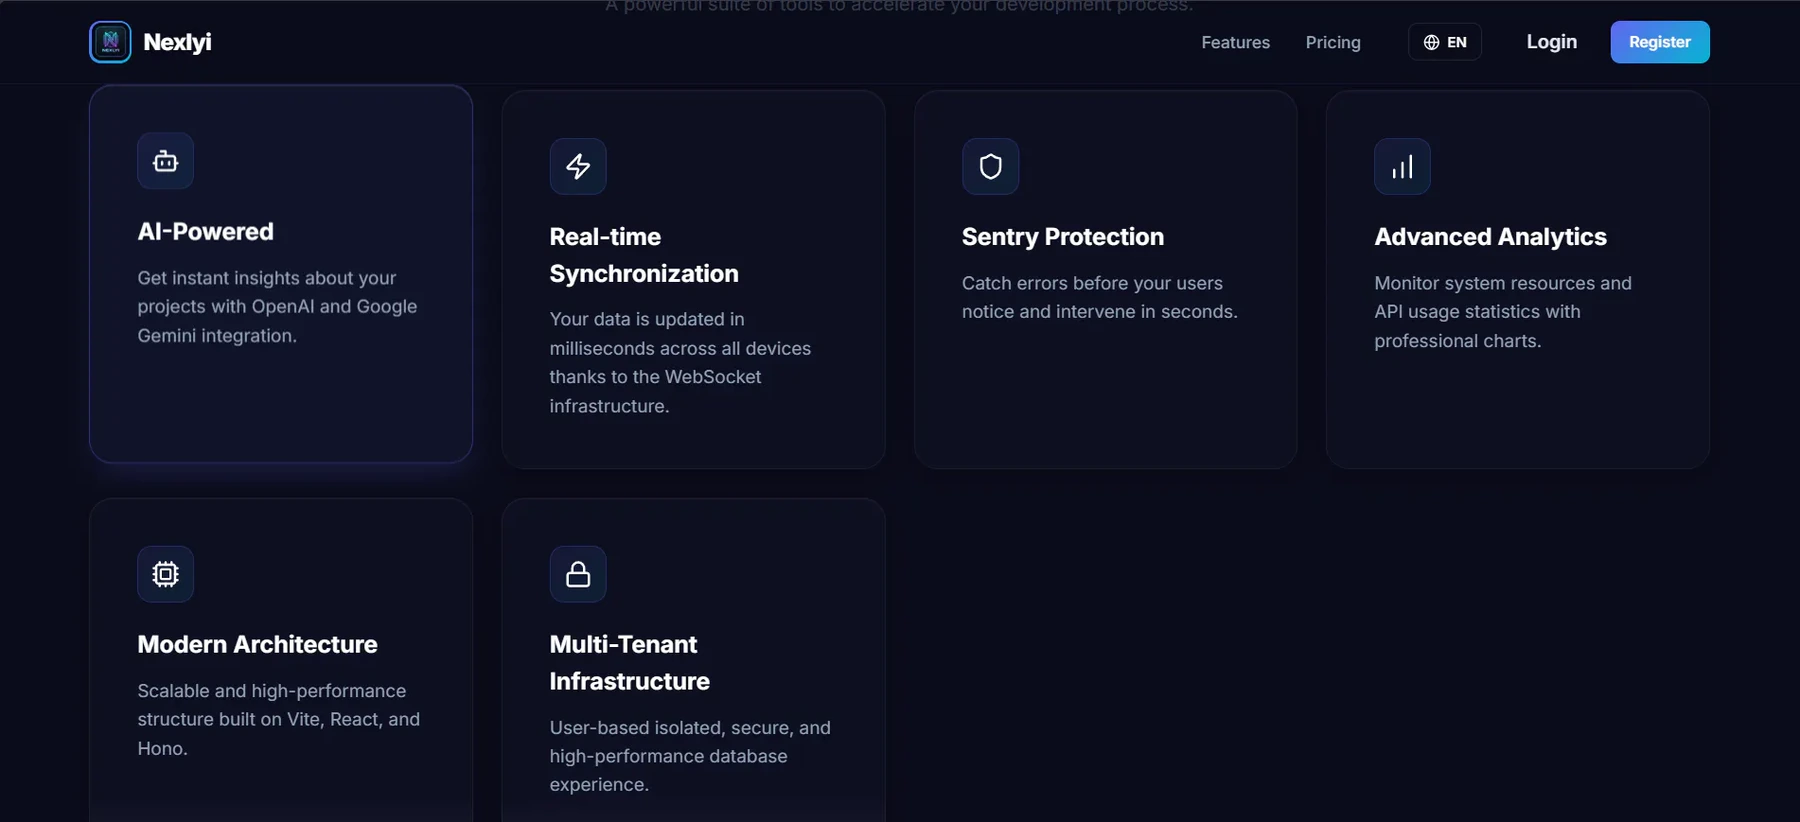Click the Login link
The image size is (1800, 822).
[x=1551, y=42]
